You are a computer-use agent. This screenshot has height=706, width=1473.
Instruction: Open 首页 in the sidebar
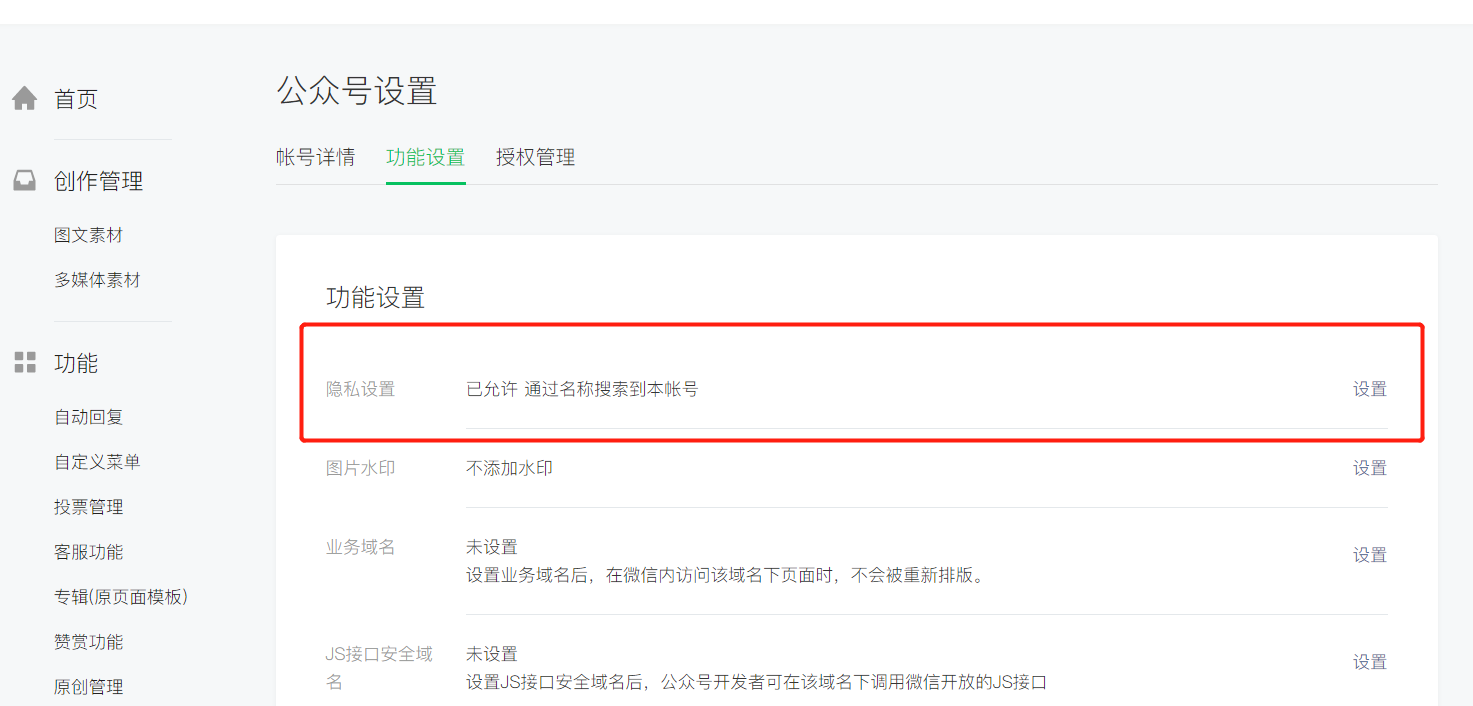pyautogui.click(x=76, y=99)
